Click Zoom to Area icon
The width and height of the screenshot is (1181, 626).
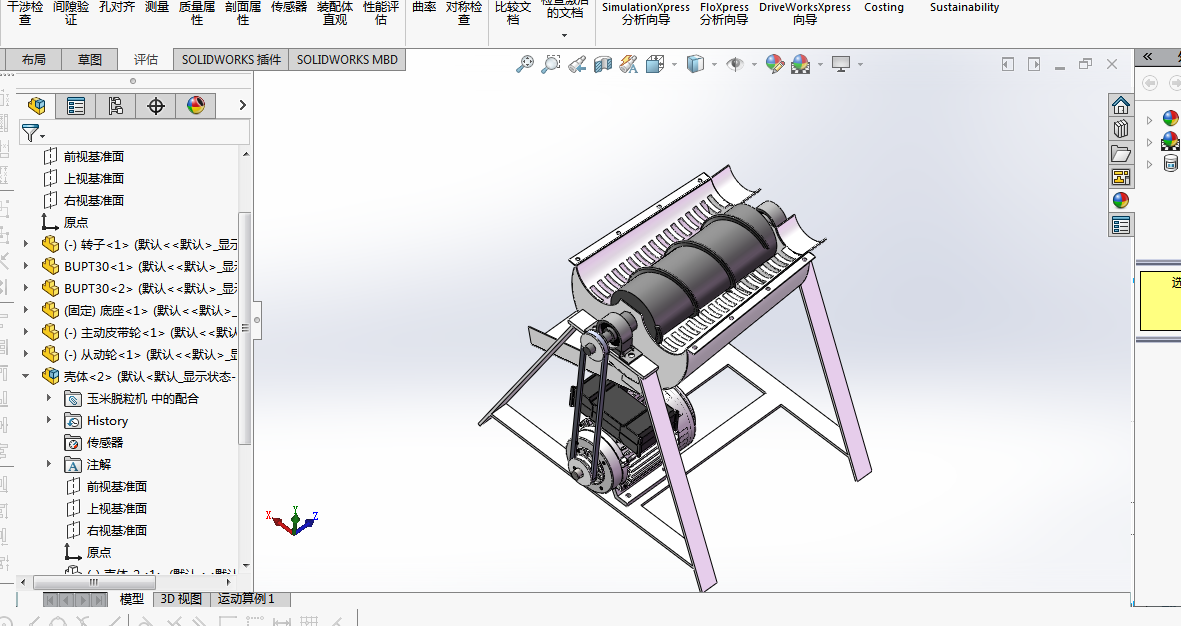(x=551, y=64)
